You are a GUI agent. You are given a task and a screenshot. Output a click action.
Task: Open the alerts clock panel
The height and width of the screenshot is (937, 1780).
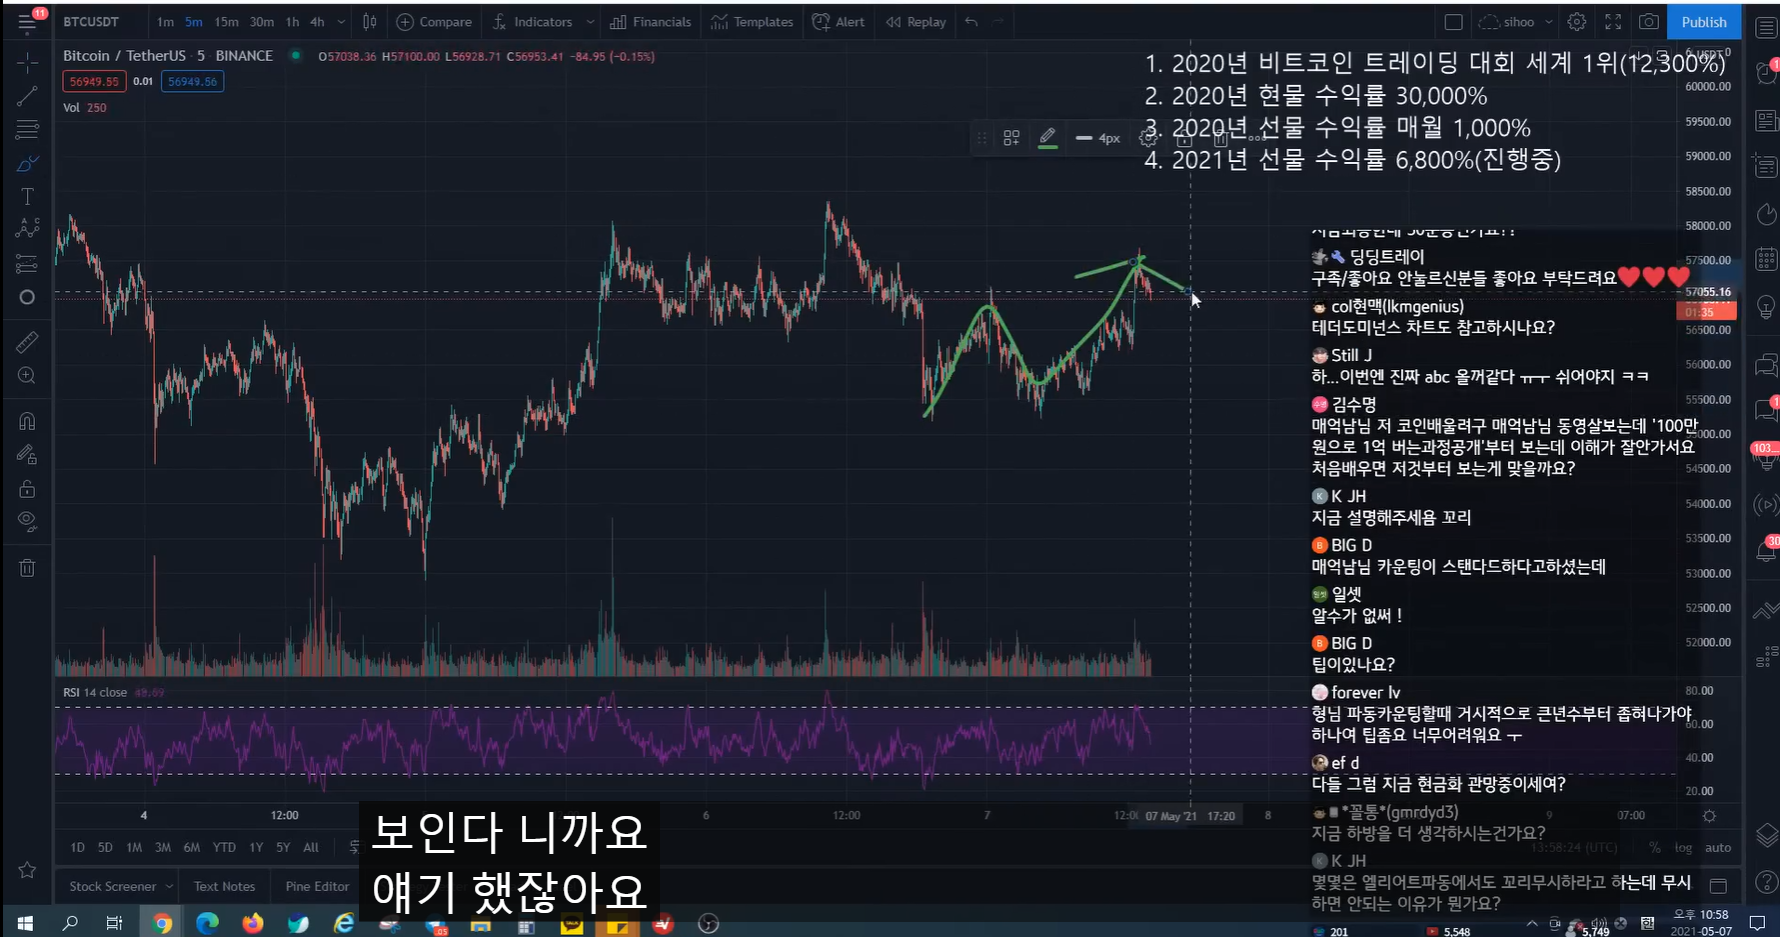[x=1767, y=72]
